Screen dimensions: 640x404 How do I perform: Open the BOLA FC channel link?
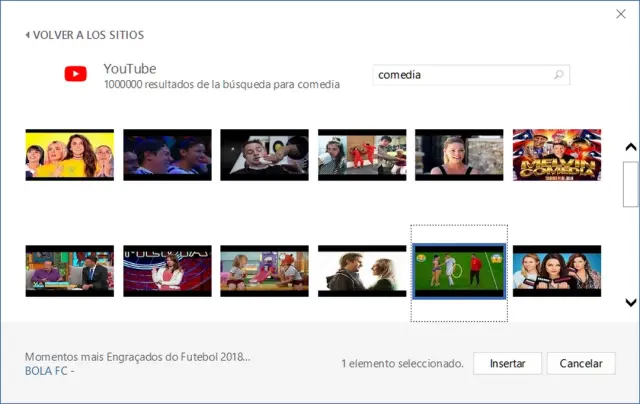pyautogui.click(x=47, y=371)
